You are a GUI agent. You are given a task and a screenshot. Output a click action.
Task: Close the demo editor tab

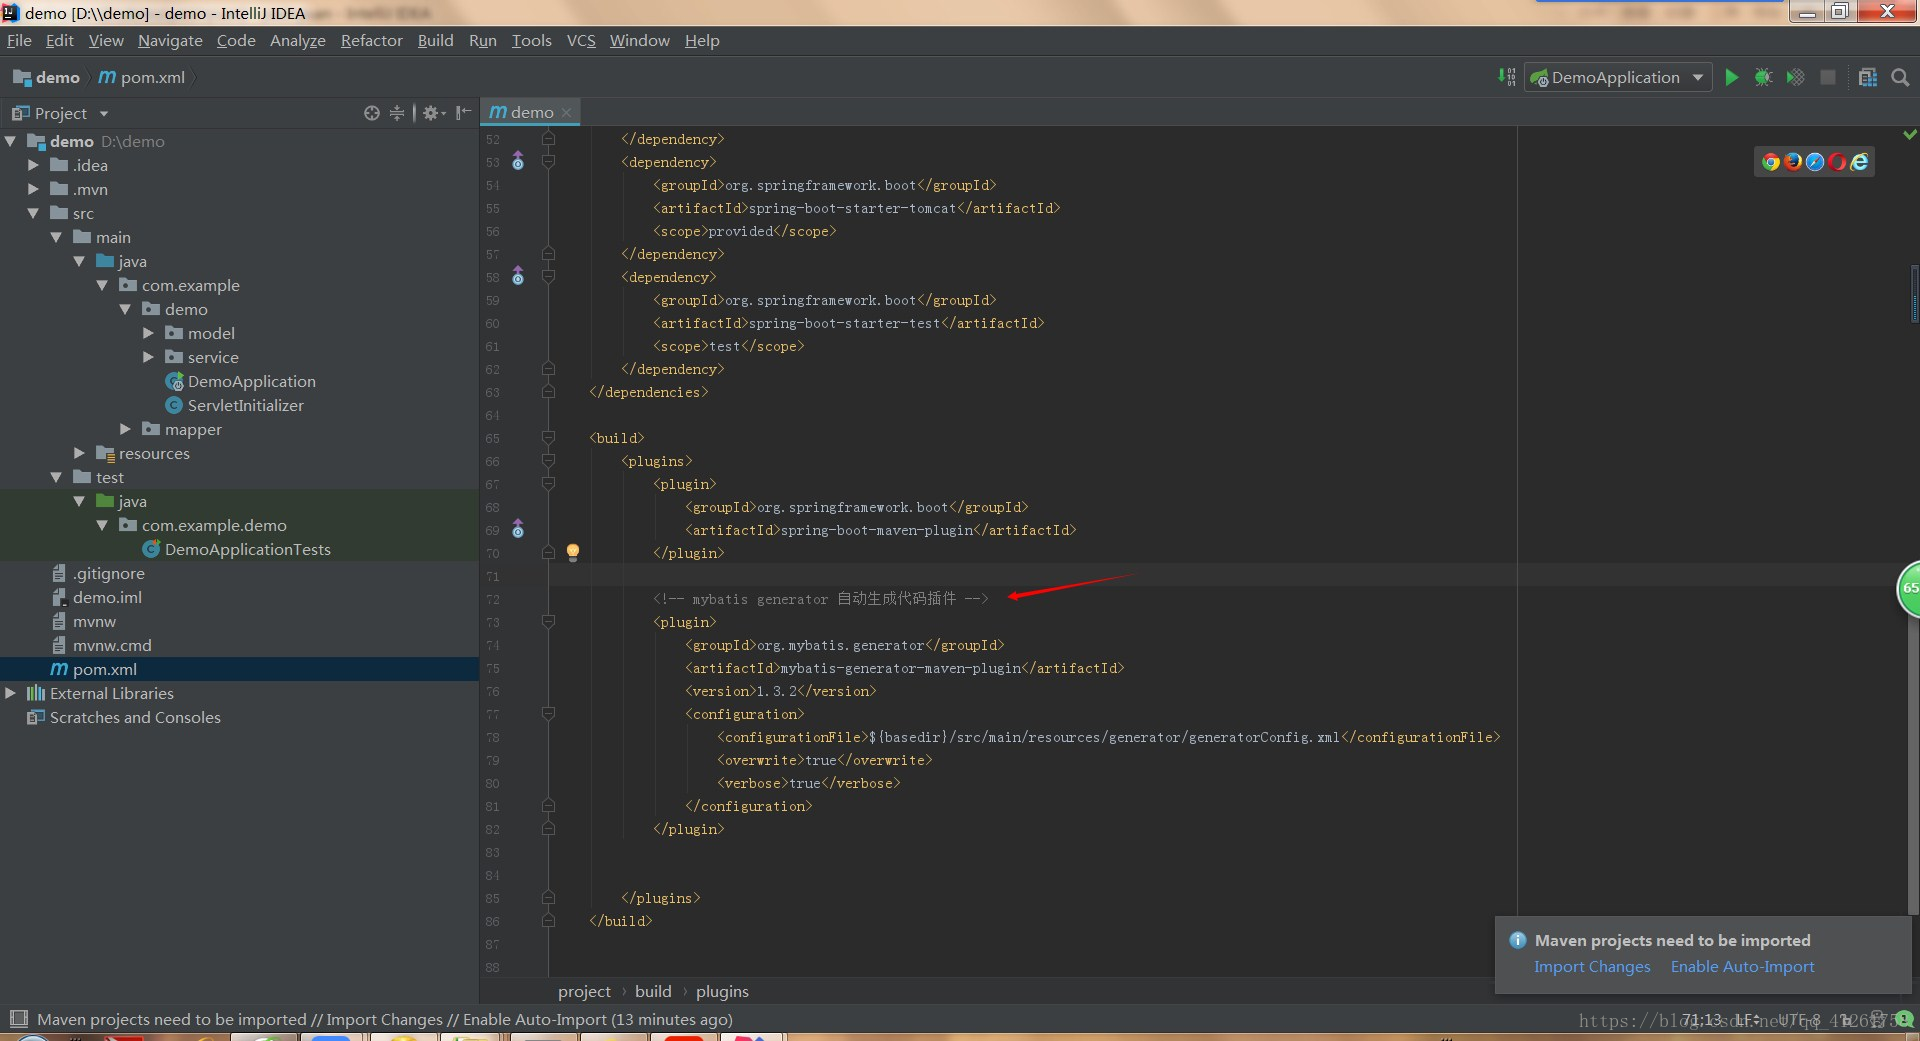pos(567,113)
